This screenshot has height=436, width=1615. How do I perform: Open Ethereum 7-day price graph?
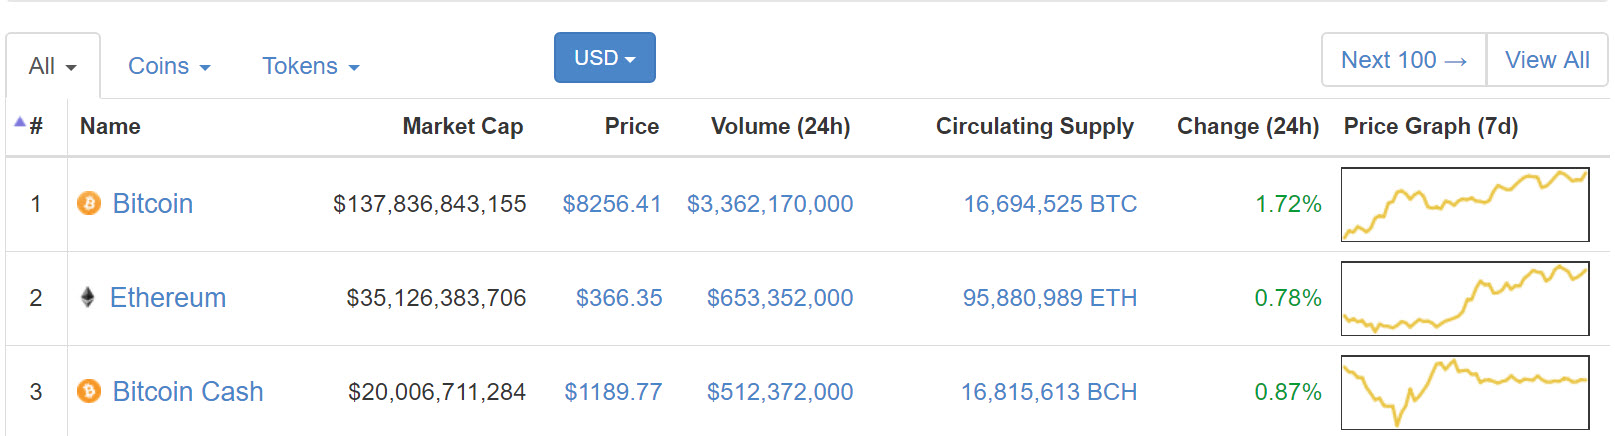pyautogui.click(x=1464, y=298)
